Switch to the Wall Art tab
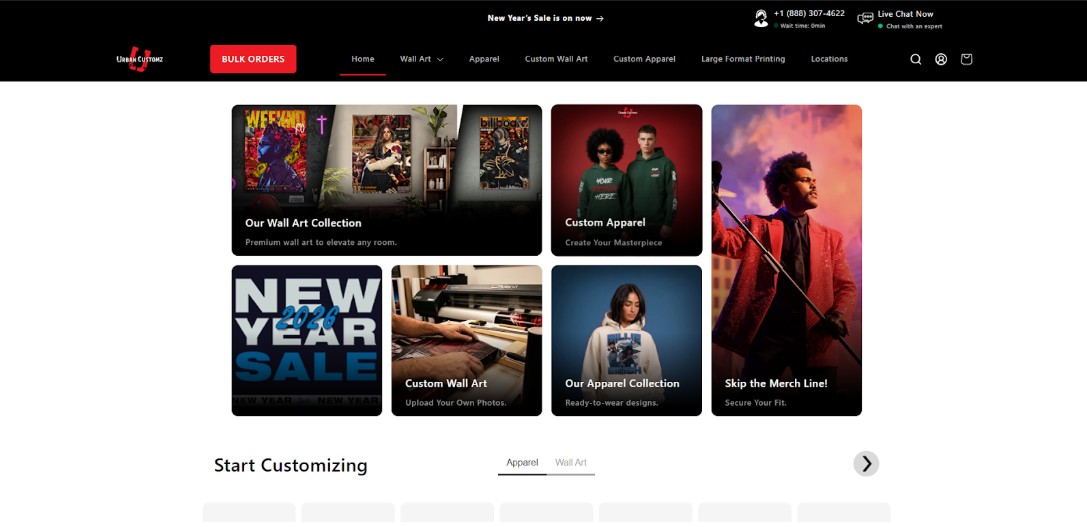Image resolution: width=1087 pixels, height=527 pixels. click(x=571, y=463)
